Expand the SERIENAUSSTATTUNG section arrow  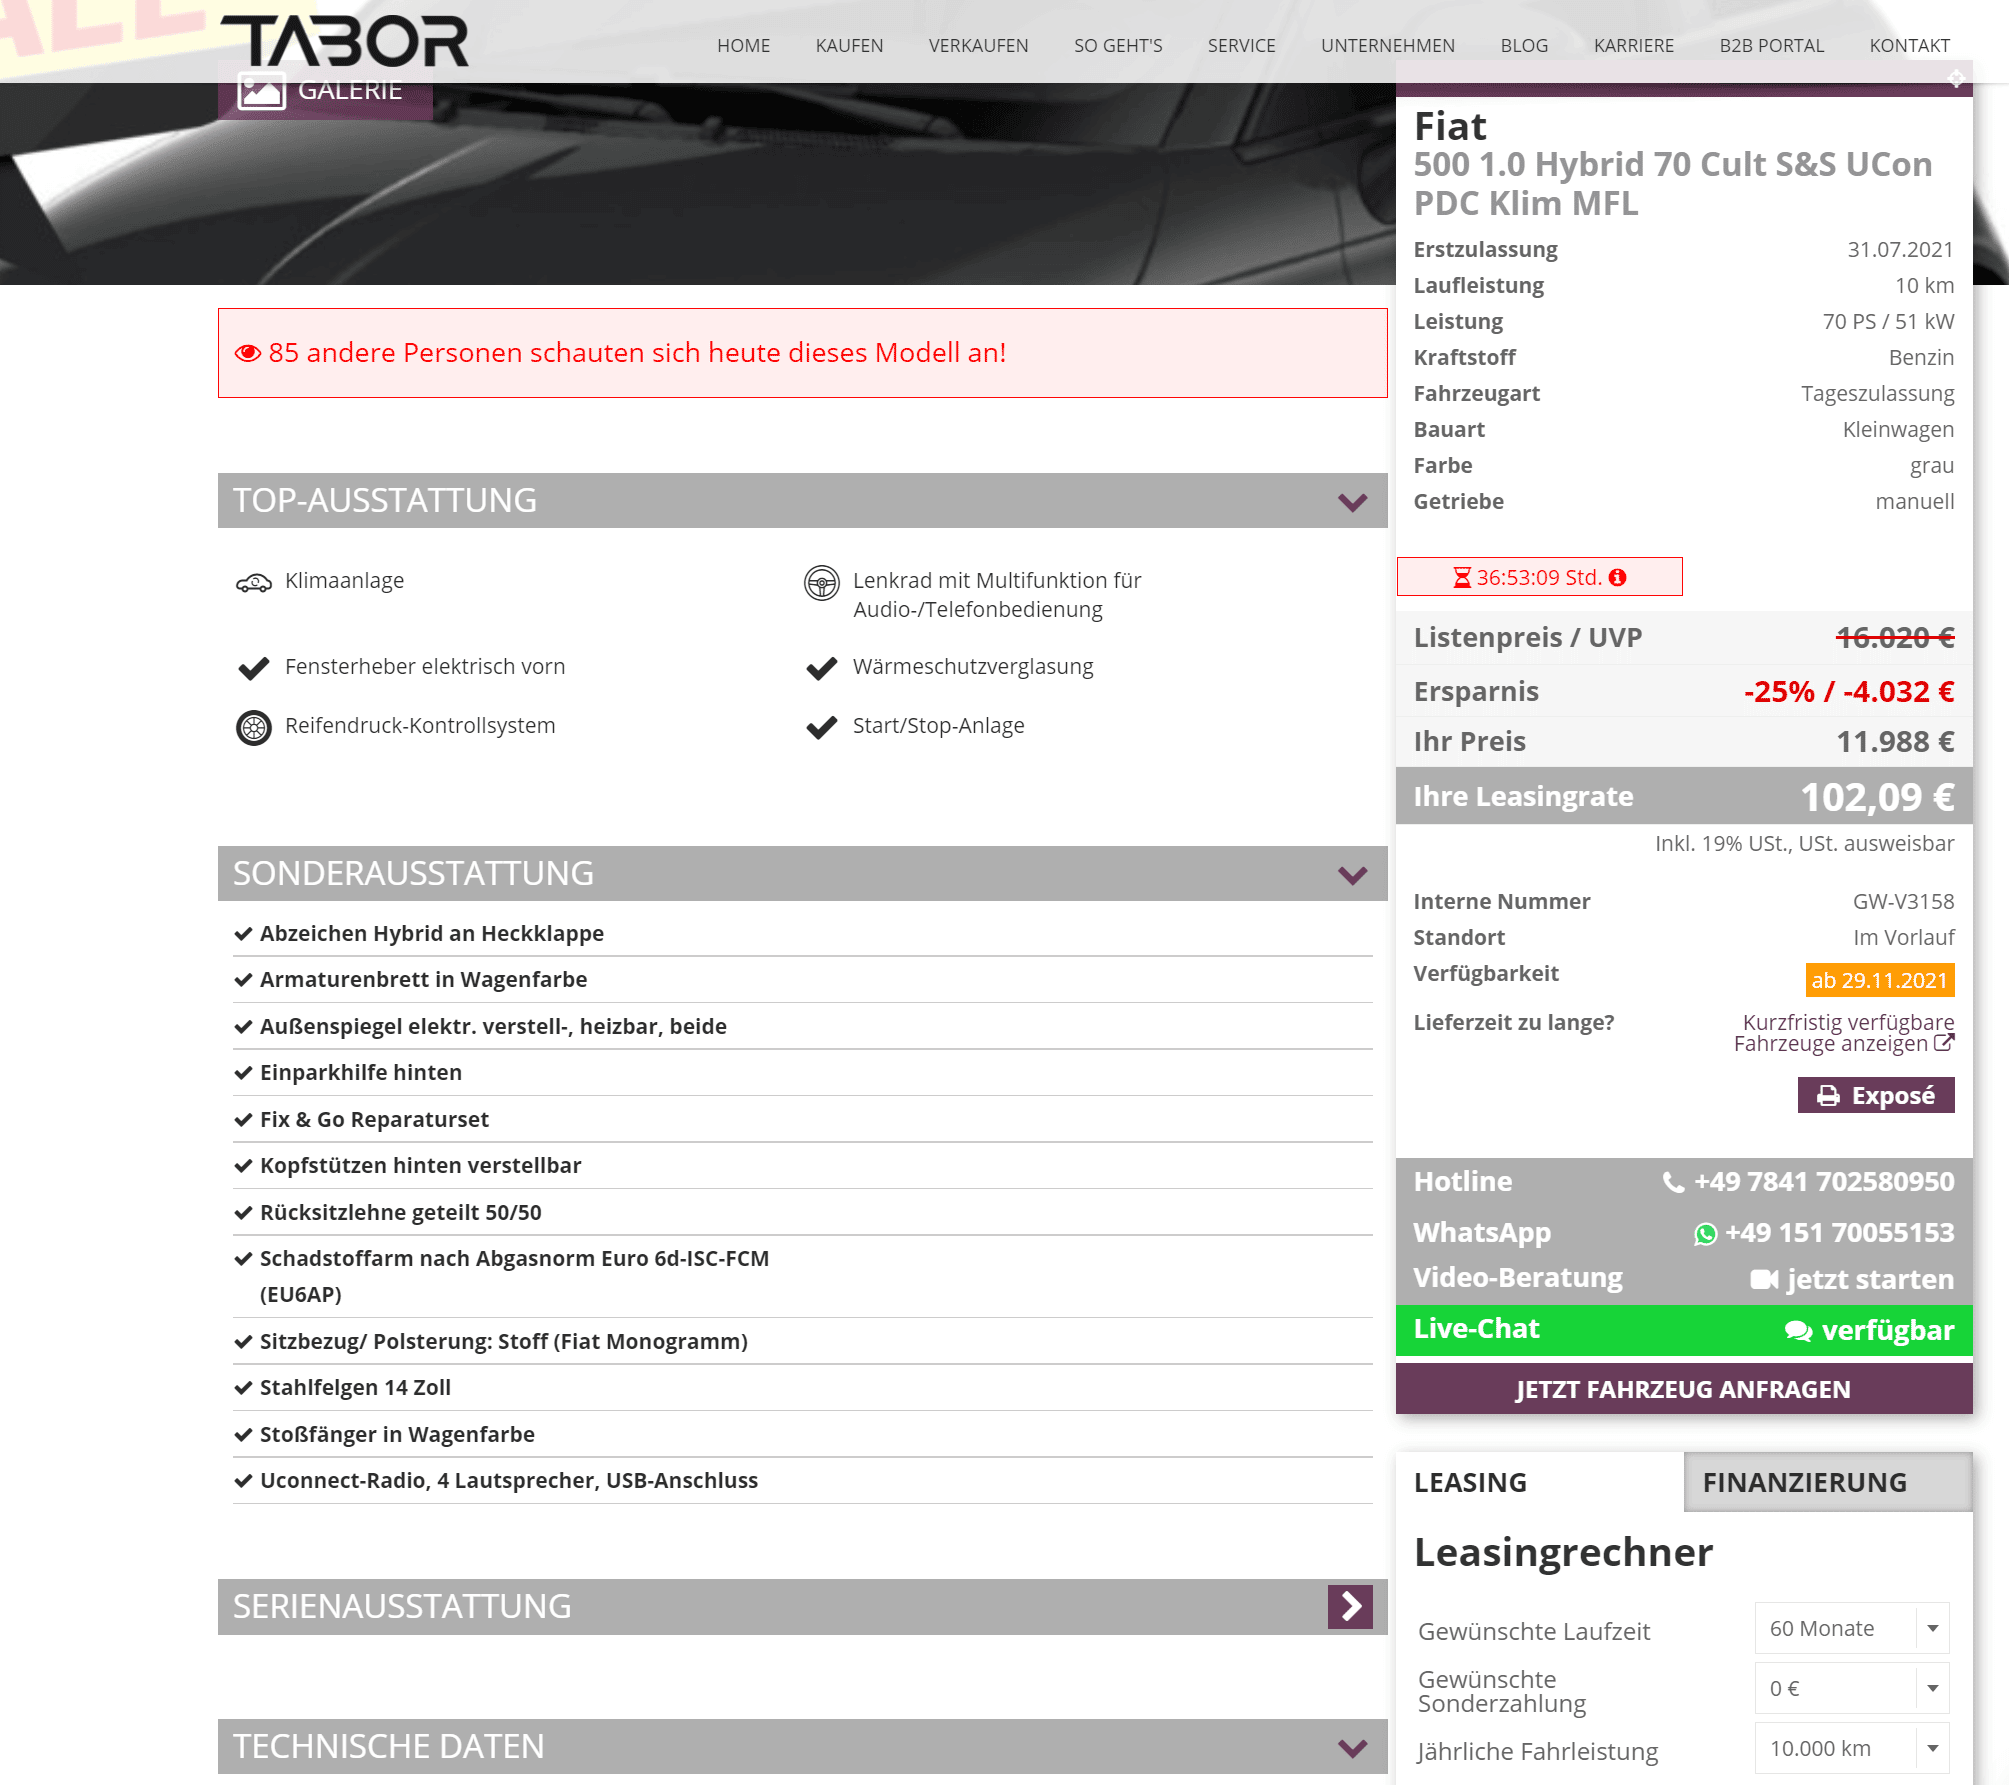click(1350, 1607)
